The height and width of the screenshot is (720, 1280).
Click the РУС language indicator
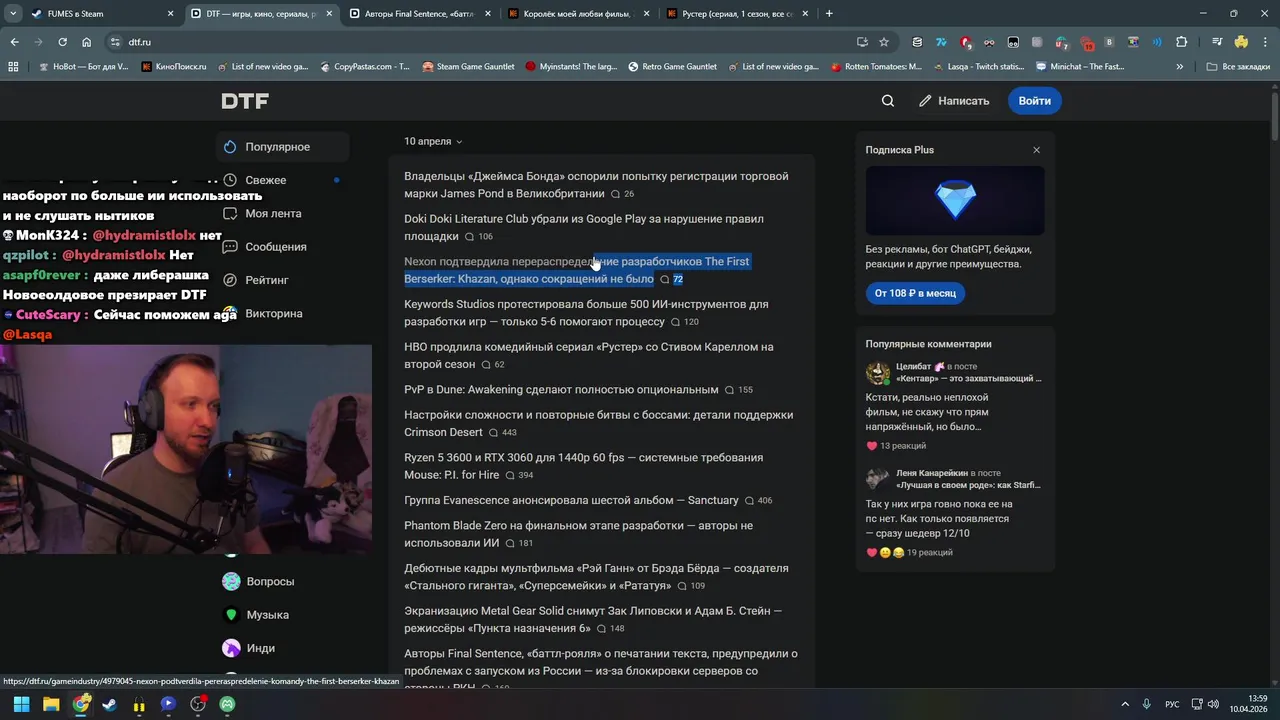click(1172, 704)
